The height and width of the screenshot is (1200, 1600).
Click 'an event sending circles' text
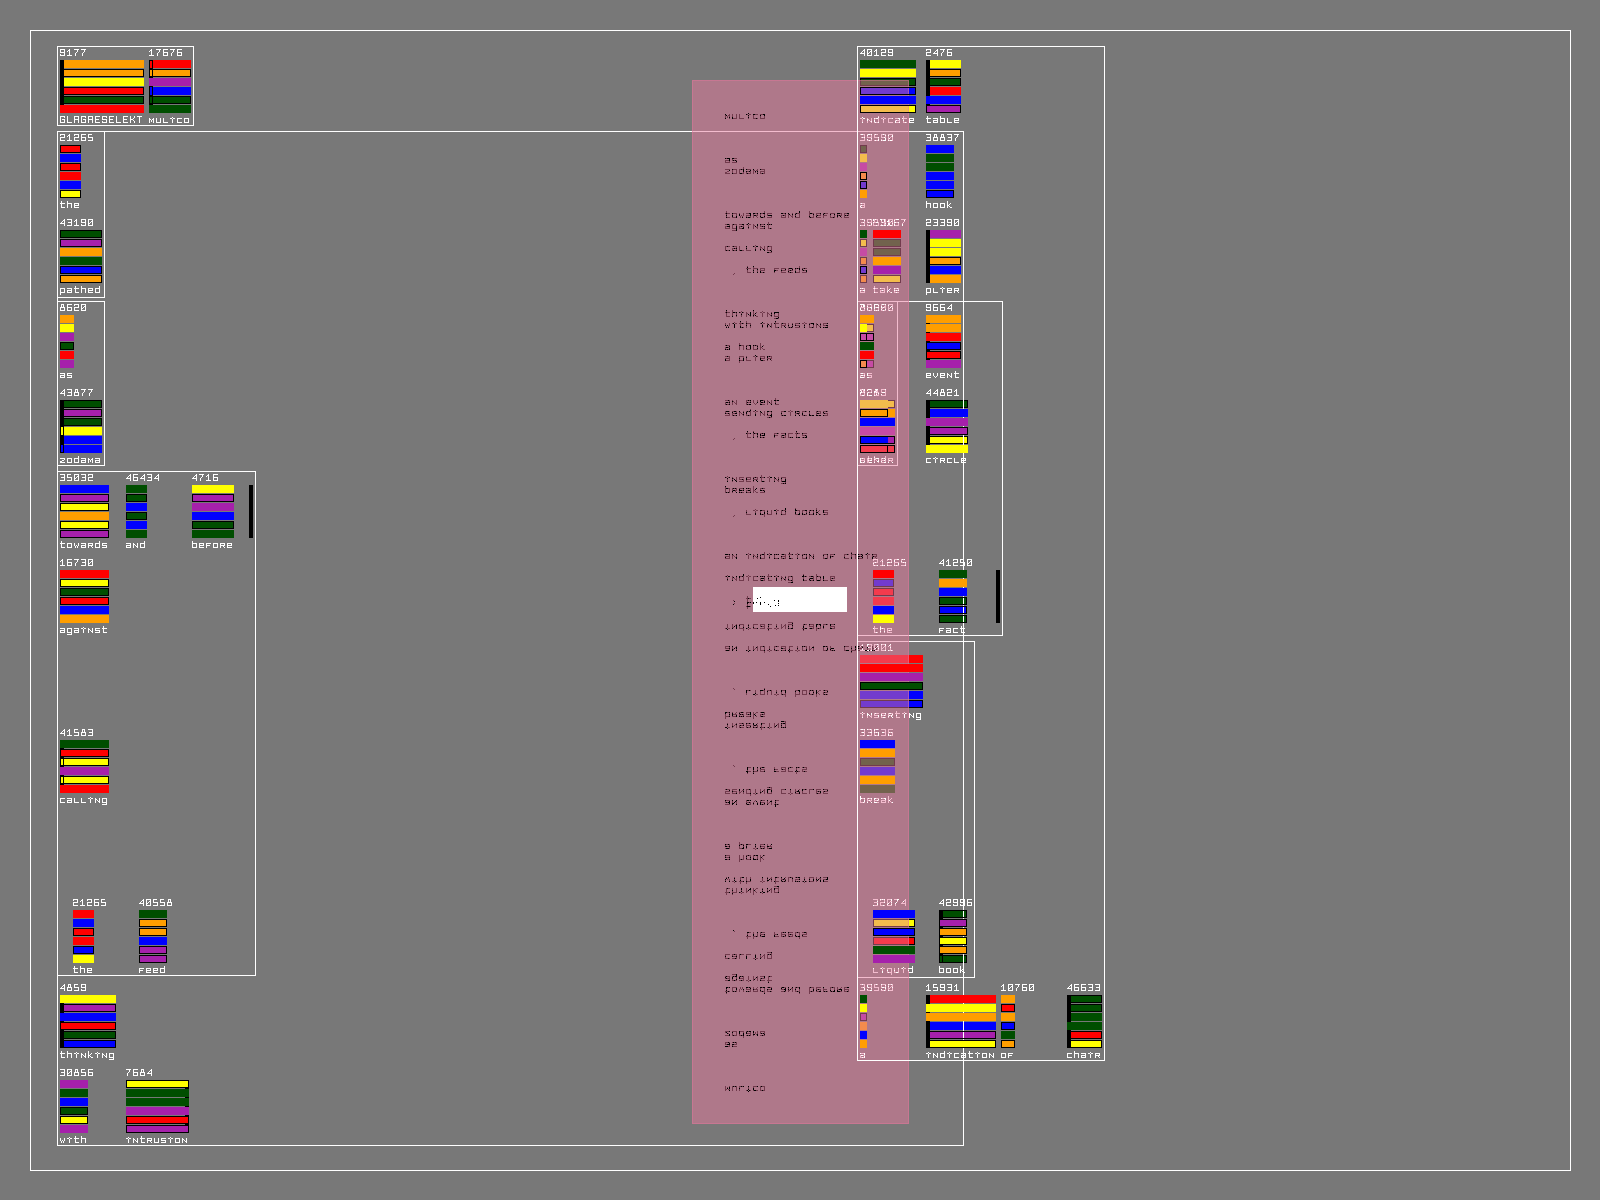776,407
